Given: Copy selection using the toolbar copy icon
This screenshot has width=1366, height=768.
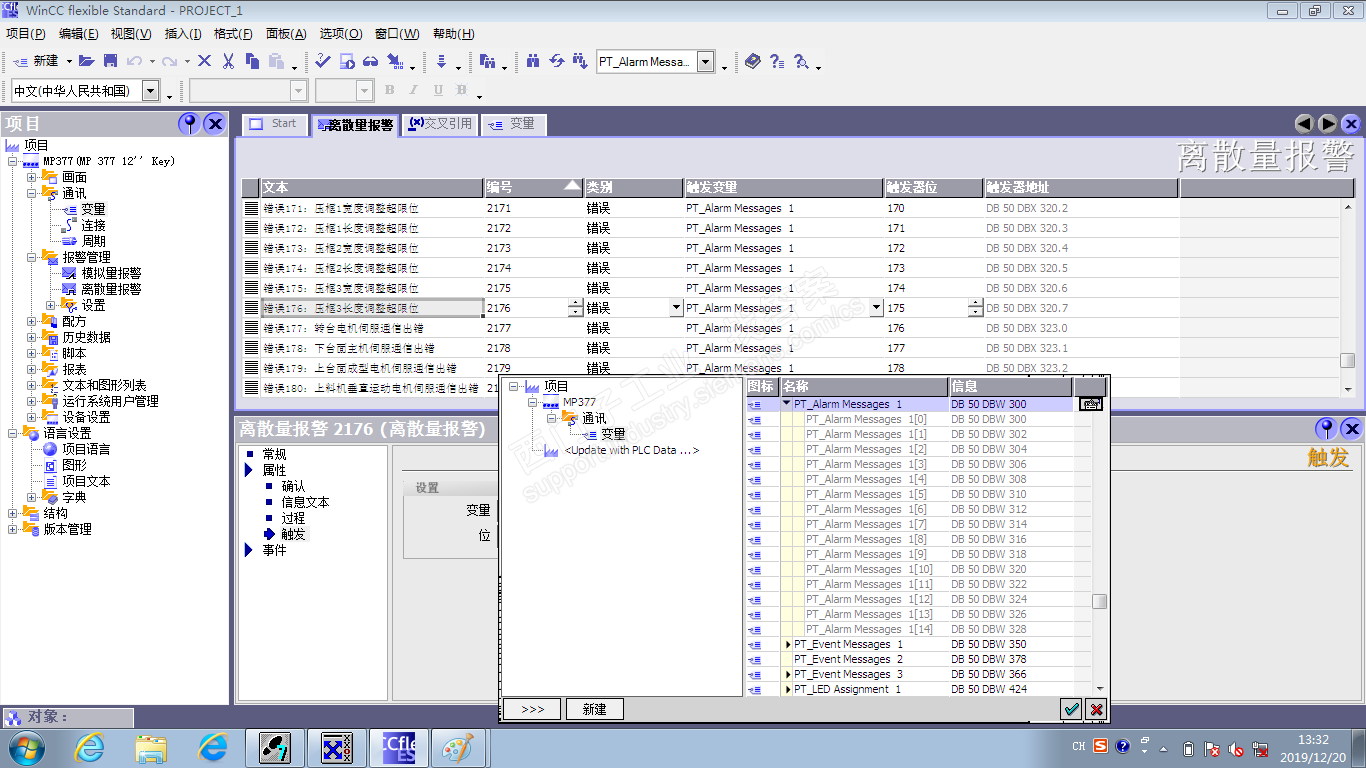Looking at the screenshot, I should (252, 61).
